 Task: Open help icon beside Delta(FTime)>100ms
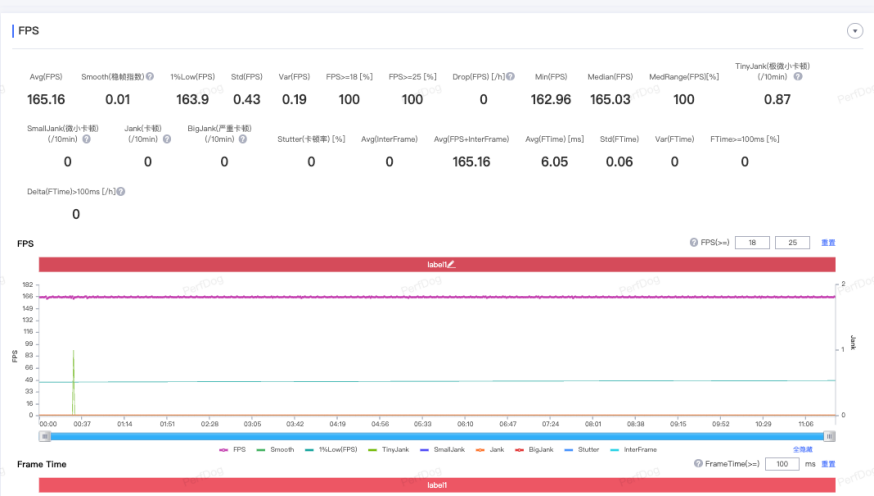(121, 191)
